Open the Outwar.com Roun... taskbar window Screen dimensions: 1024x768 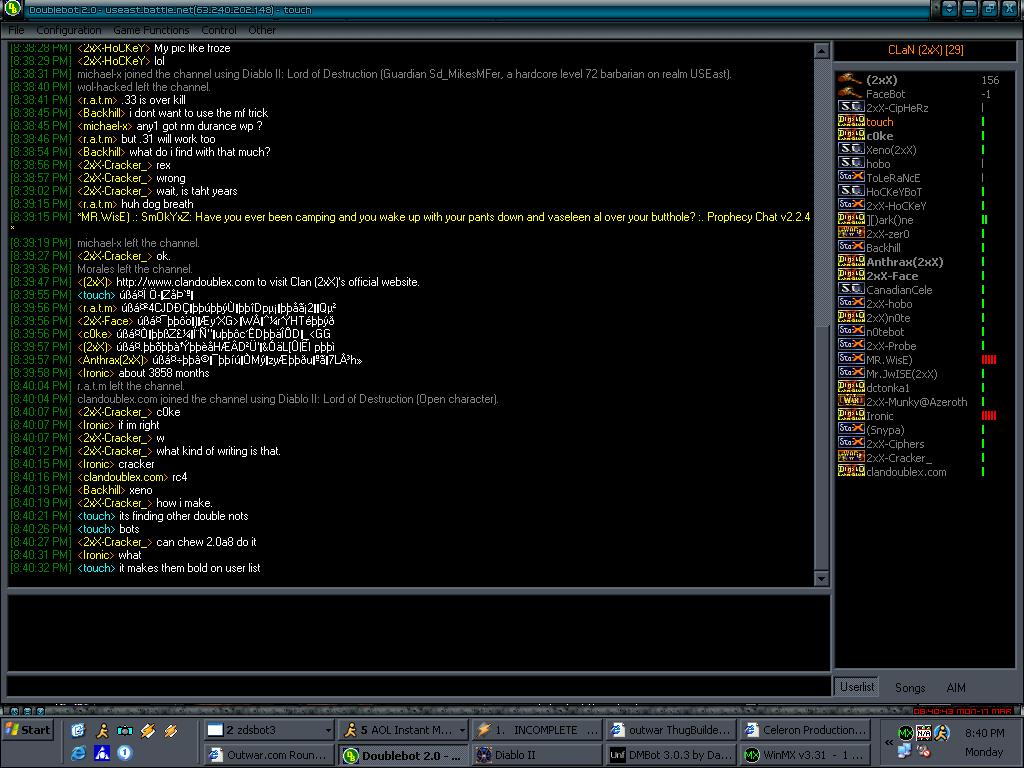point(270,756)
